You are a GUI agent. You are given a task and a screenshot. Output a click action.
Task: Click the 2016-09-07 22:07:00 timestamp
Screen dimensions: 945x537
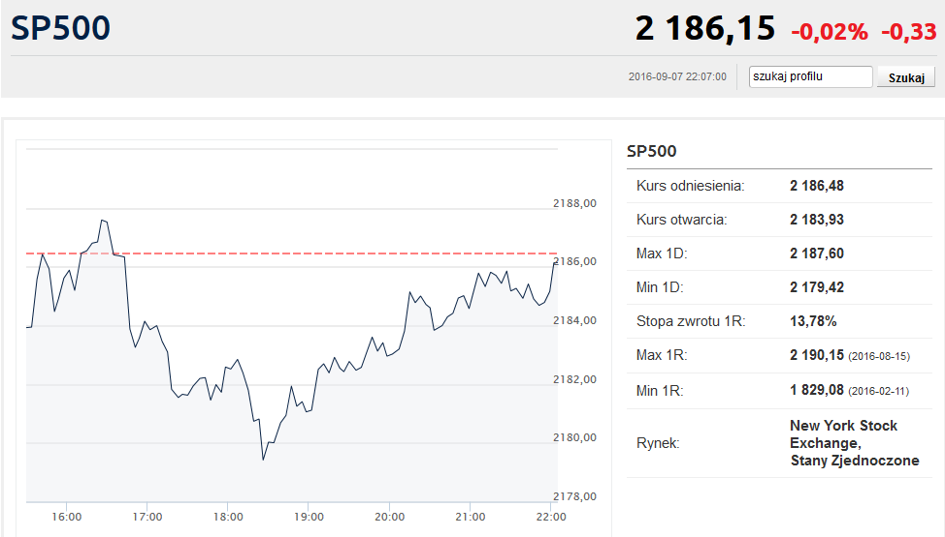pyautogui.click(x=677, y=77)
